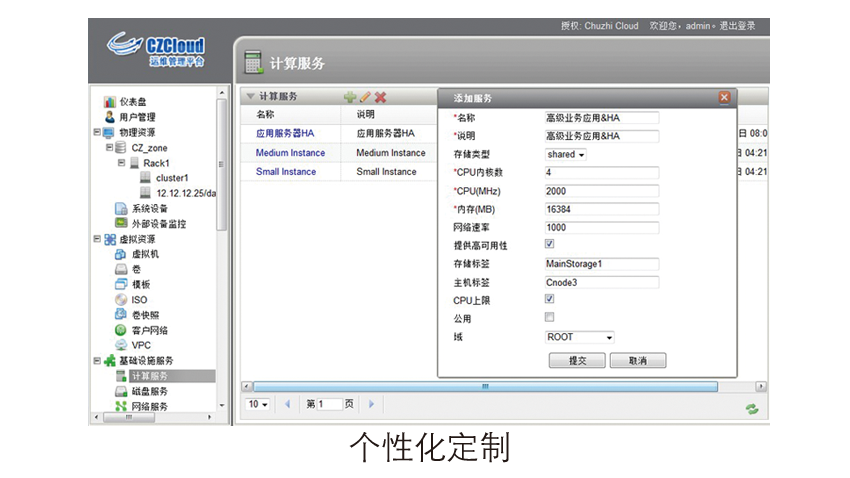Toggle the CPU上限 checkbox
The width and height of the screenshot is (850, 478).
pos(549,299)
